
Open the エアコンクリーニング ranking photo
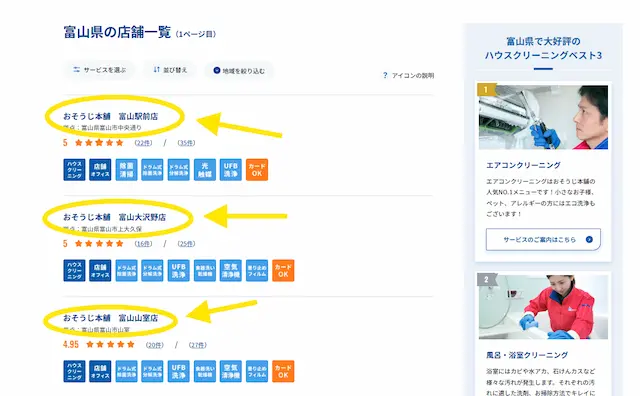pos(543,117)
